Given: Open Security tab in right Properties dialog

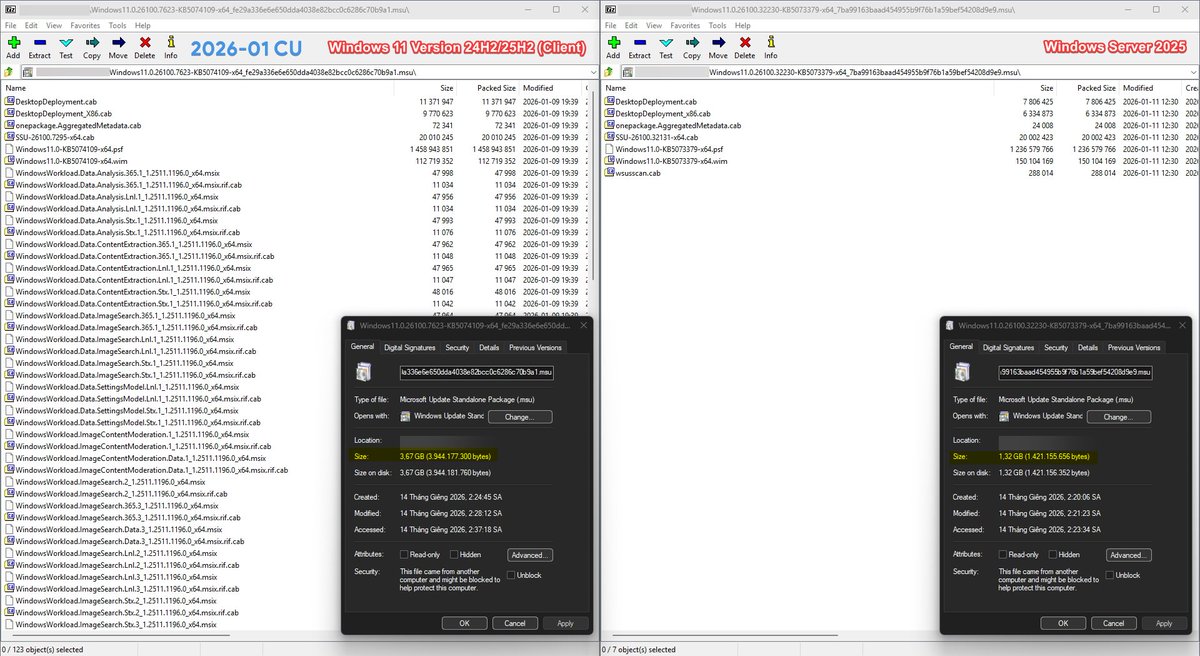Looking at the screenshot, I should (x=1056, y=348).
